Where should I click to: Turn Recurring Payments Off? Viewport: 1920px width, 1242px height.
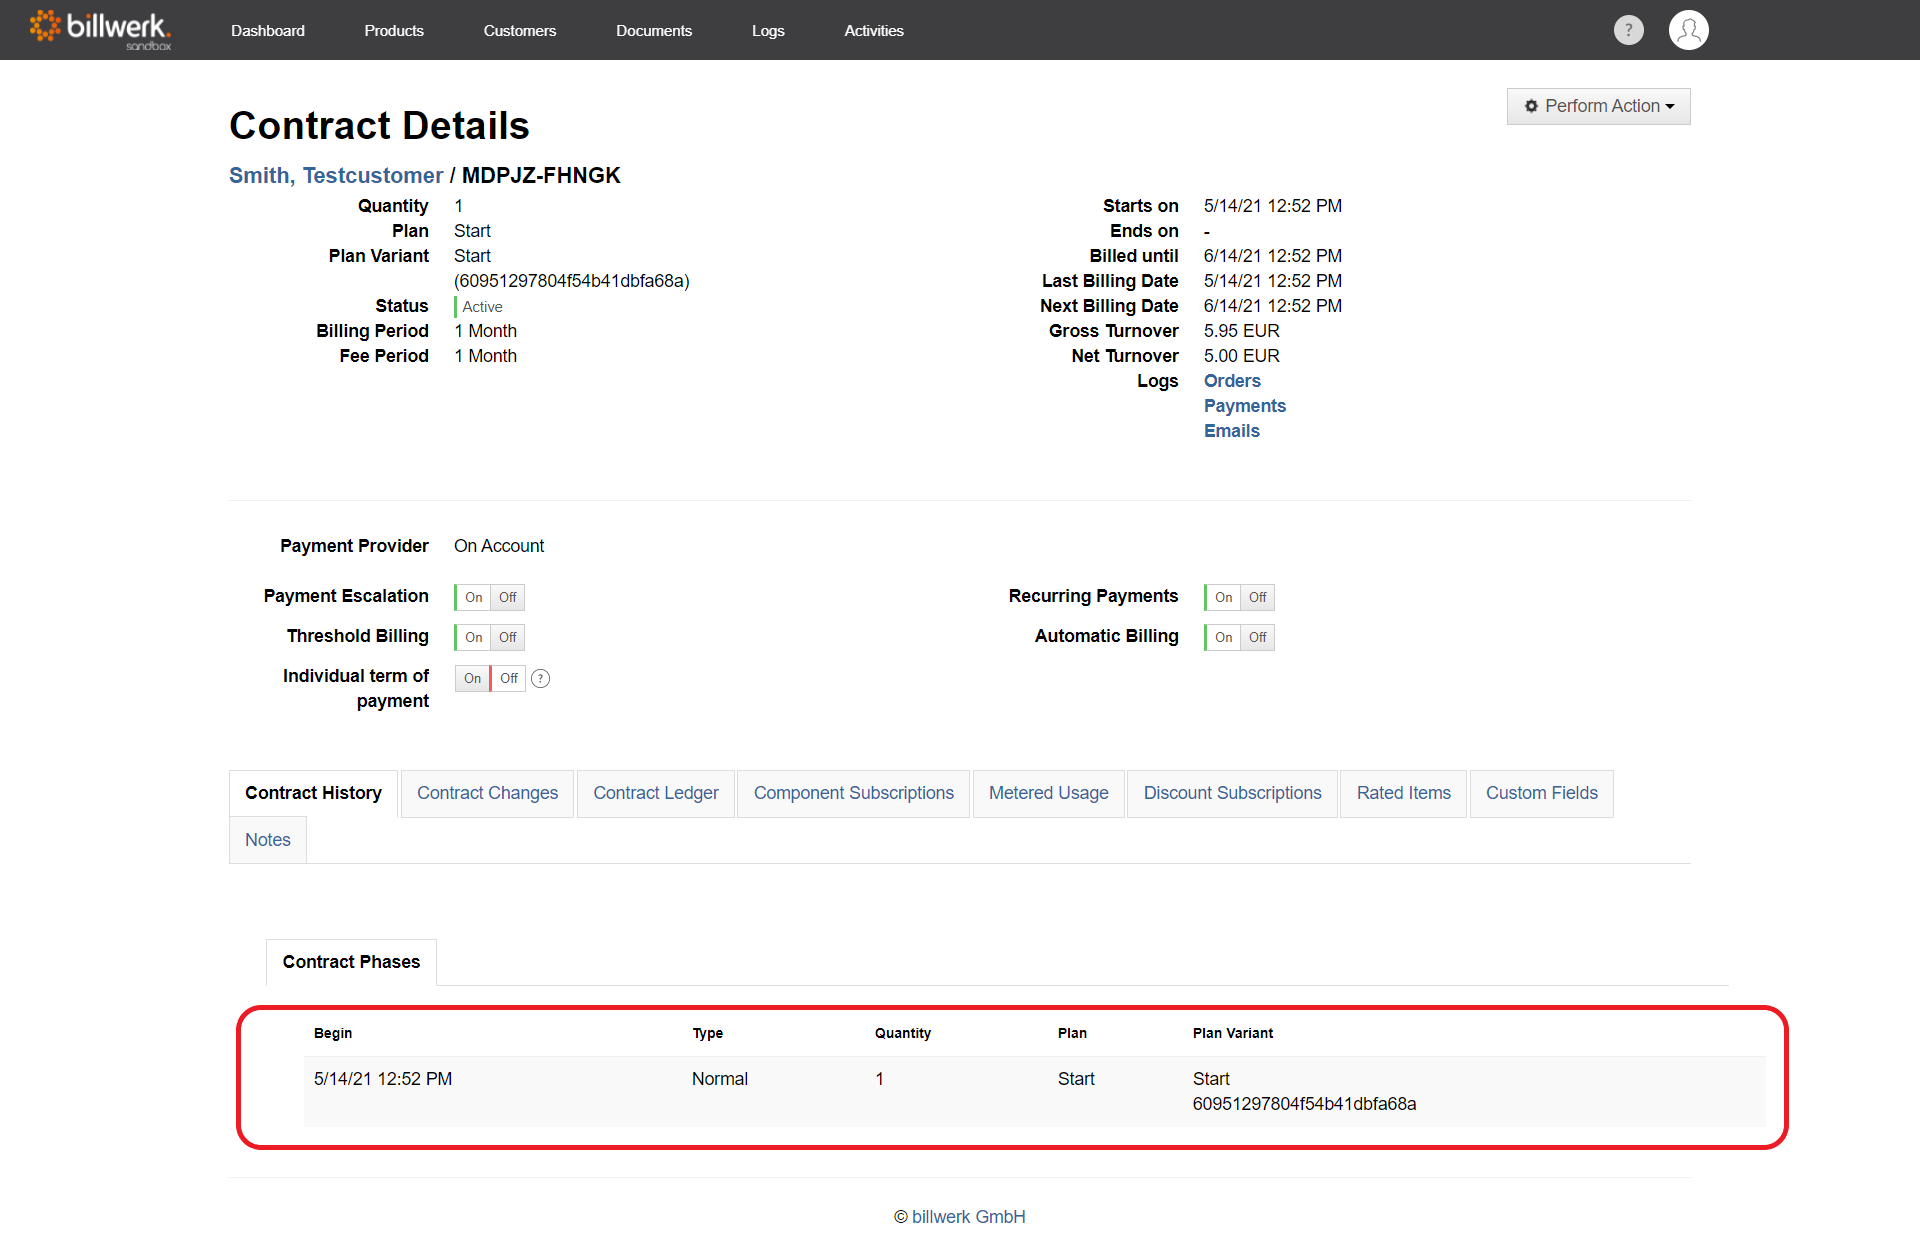pos(1258,597)
